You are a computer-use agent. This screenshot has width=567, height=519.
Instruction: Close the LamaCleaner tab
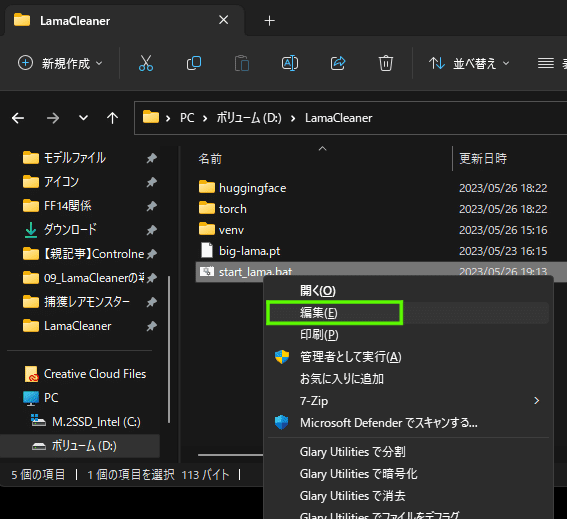pos(223,20)
